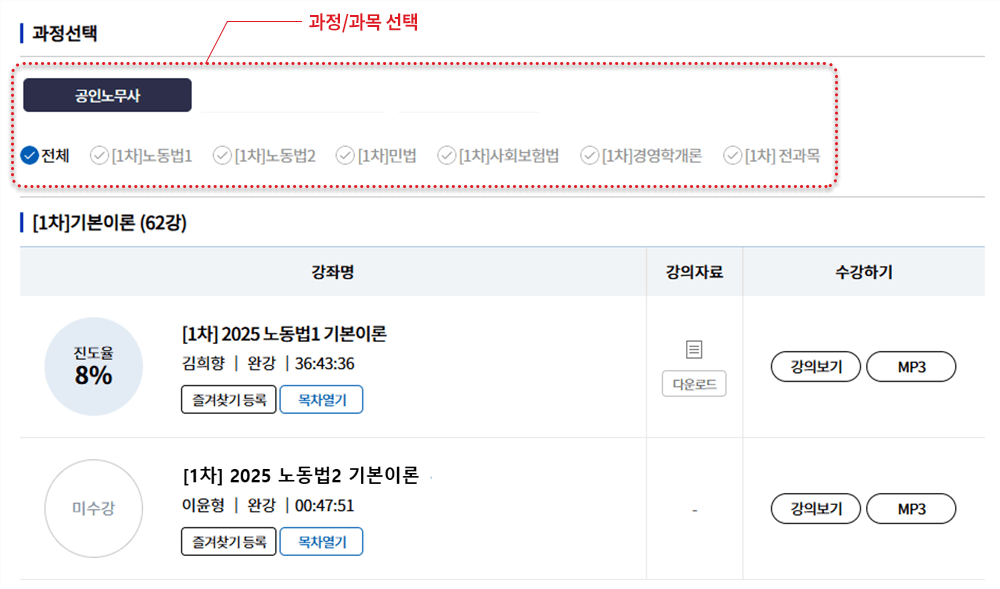Check the [1차]노동법2 filter
Viewport: 1000px width, 589px height.
[222, 156]
